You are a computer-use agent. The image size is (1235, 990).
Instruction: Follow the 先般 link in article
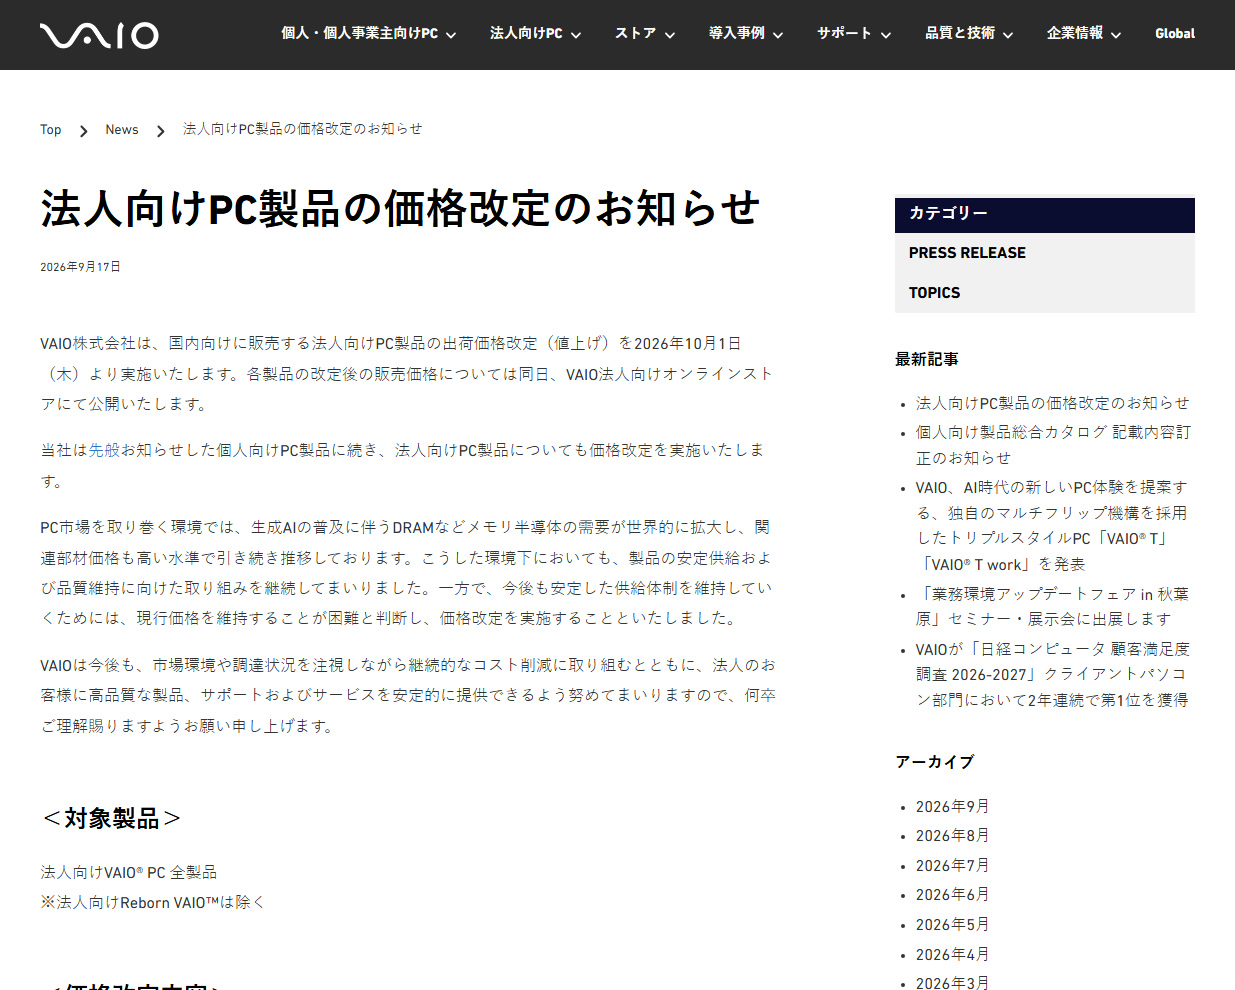[x=104, y=450]
